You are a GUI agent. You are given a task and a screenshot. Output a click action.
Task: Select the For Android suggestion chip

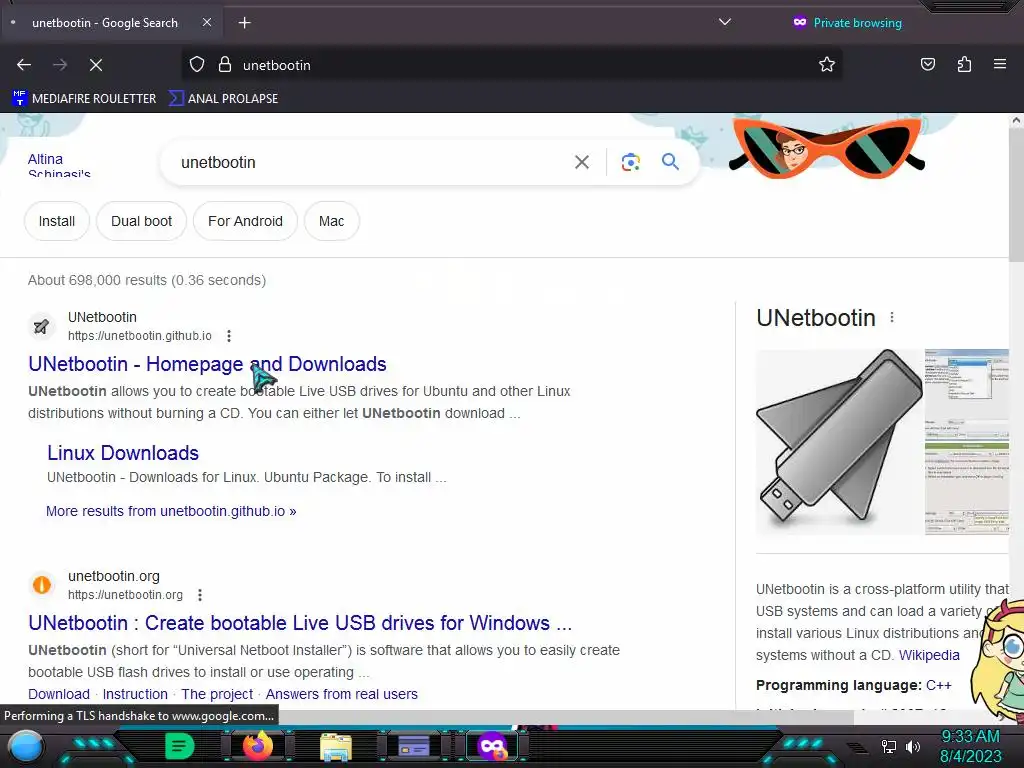246,221
